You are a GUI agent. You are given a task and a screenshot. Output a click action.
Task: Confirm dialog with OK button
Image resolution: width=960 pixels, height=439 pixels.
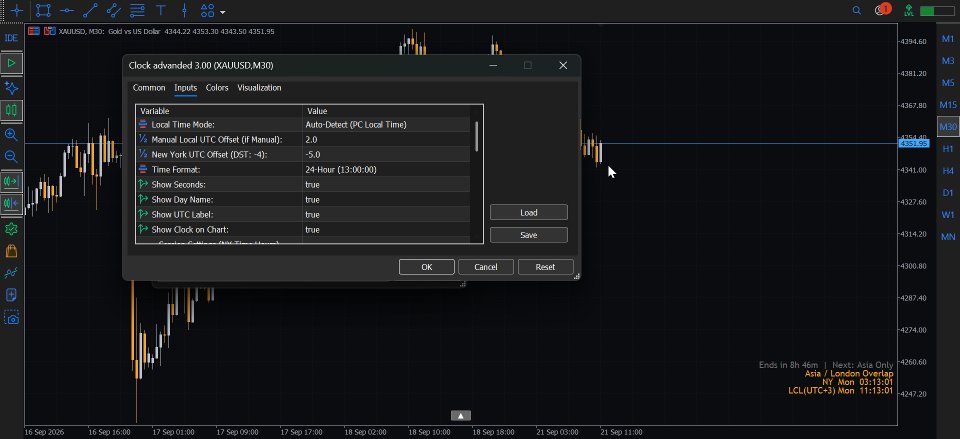(x=427, y=267)
